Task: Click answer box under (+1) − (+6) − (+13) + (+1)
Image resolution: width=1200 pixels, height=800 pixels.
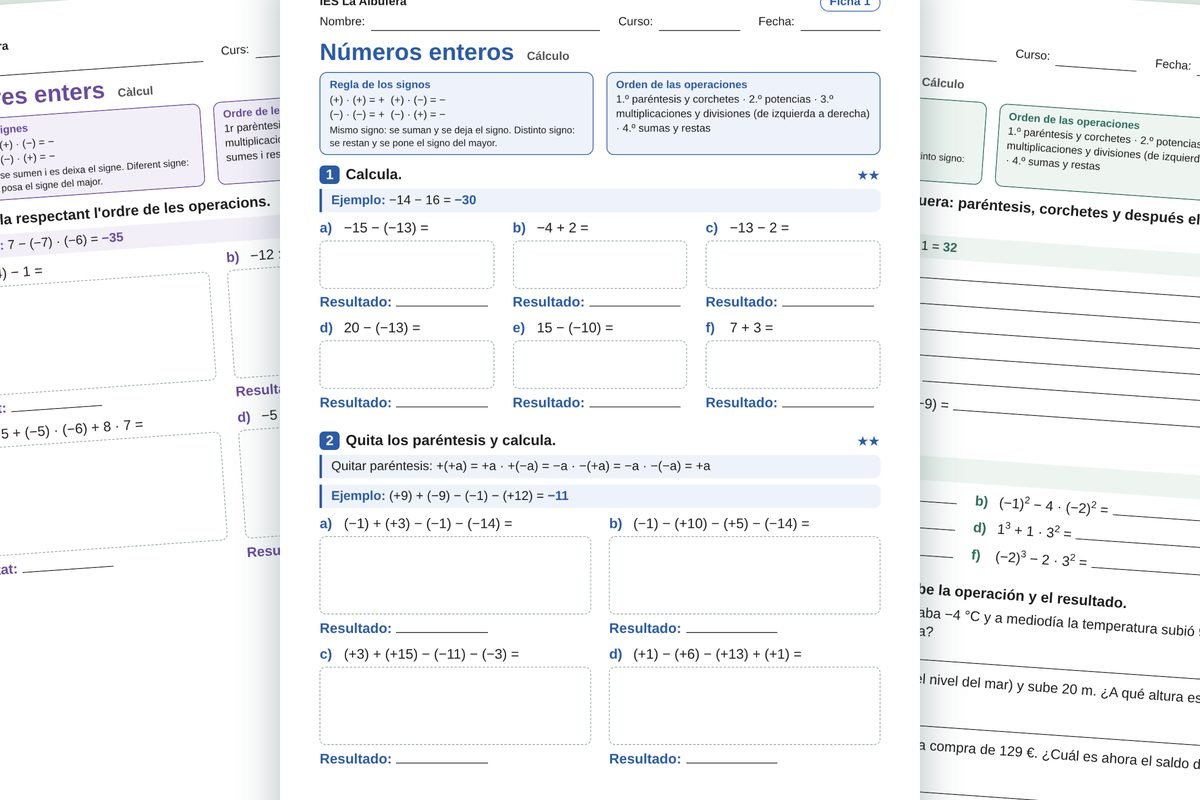Action: tap(745, 706)
